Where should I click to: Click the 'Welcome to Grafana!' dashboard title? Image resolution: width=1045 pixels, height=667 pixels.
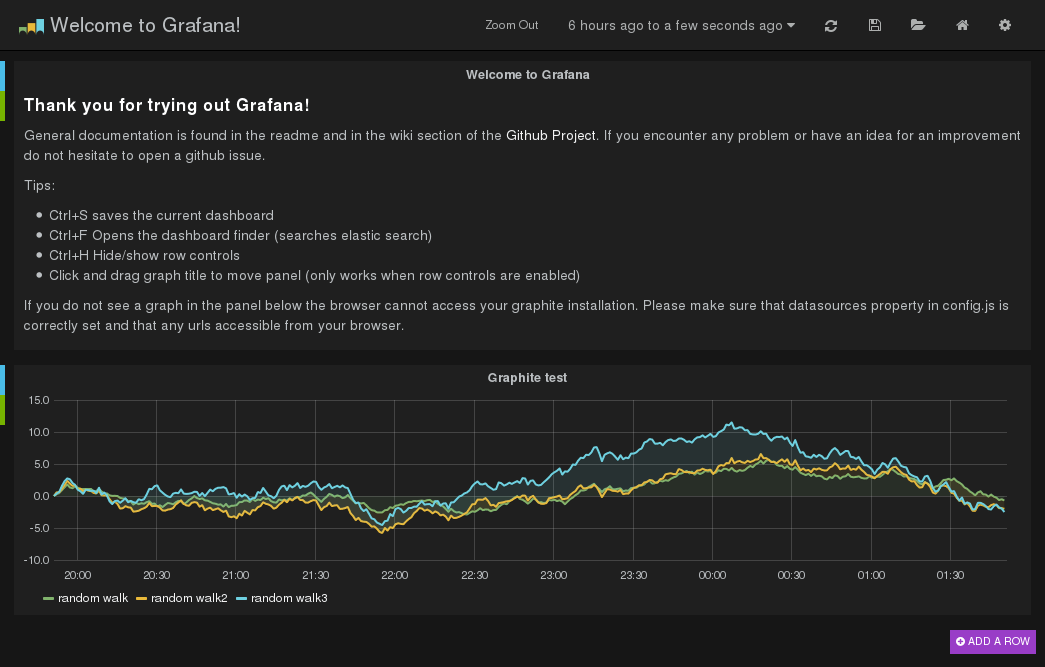pyautogui.click(x=145, y=25)
